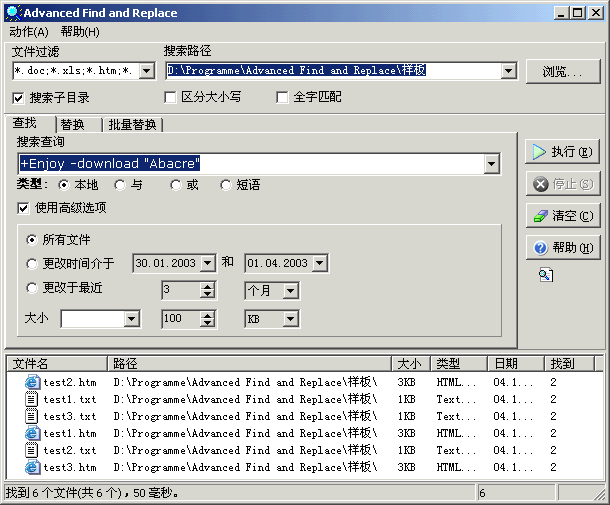Click the 帮助(H) help button on the right

coord(563,247)
